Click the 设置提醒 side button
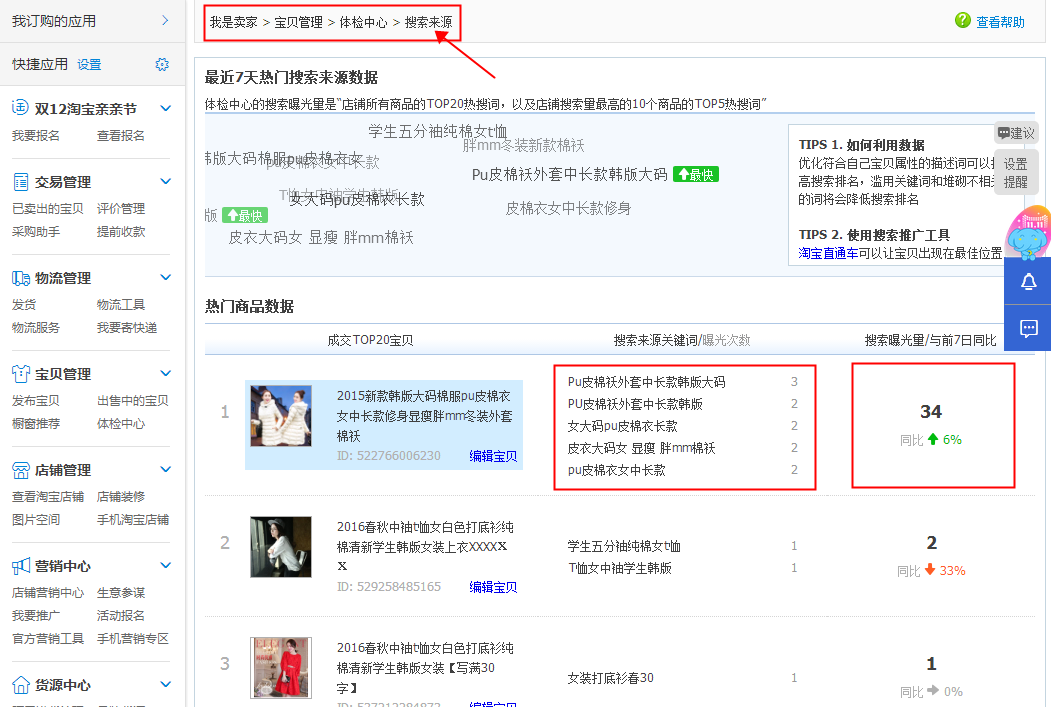Viewport: 1051px width, 707px height. pos(1016,173)
